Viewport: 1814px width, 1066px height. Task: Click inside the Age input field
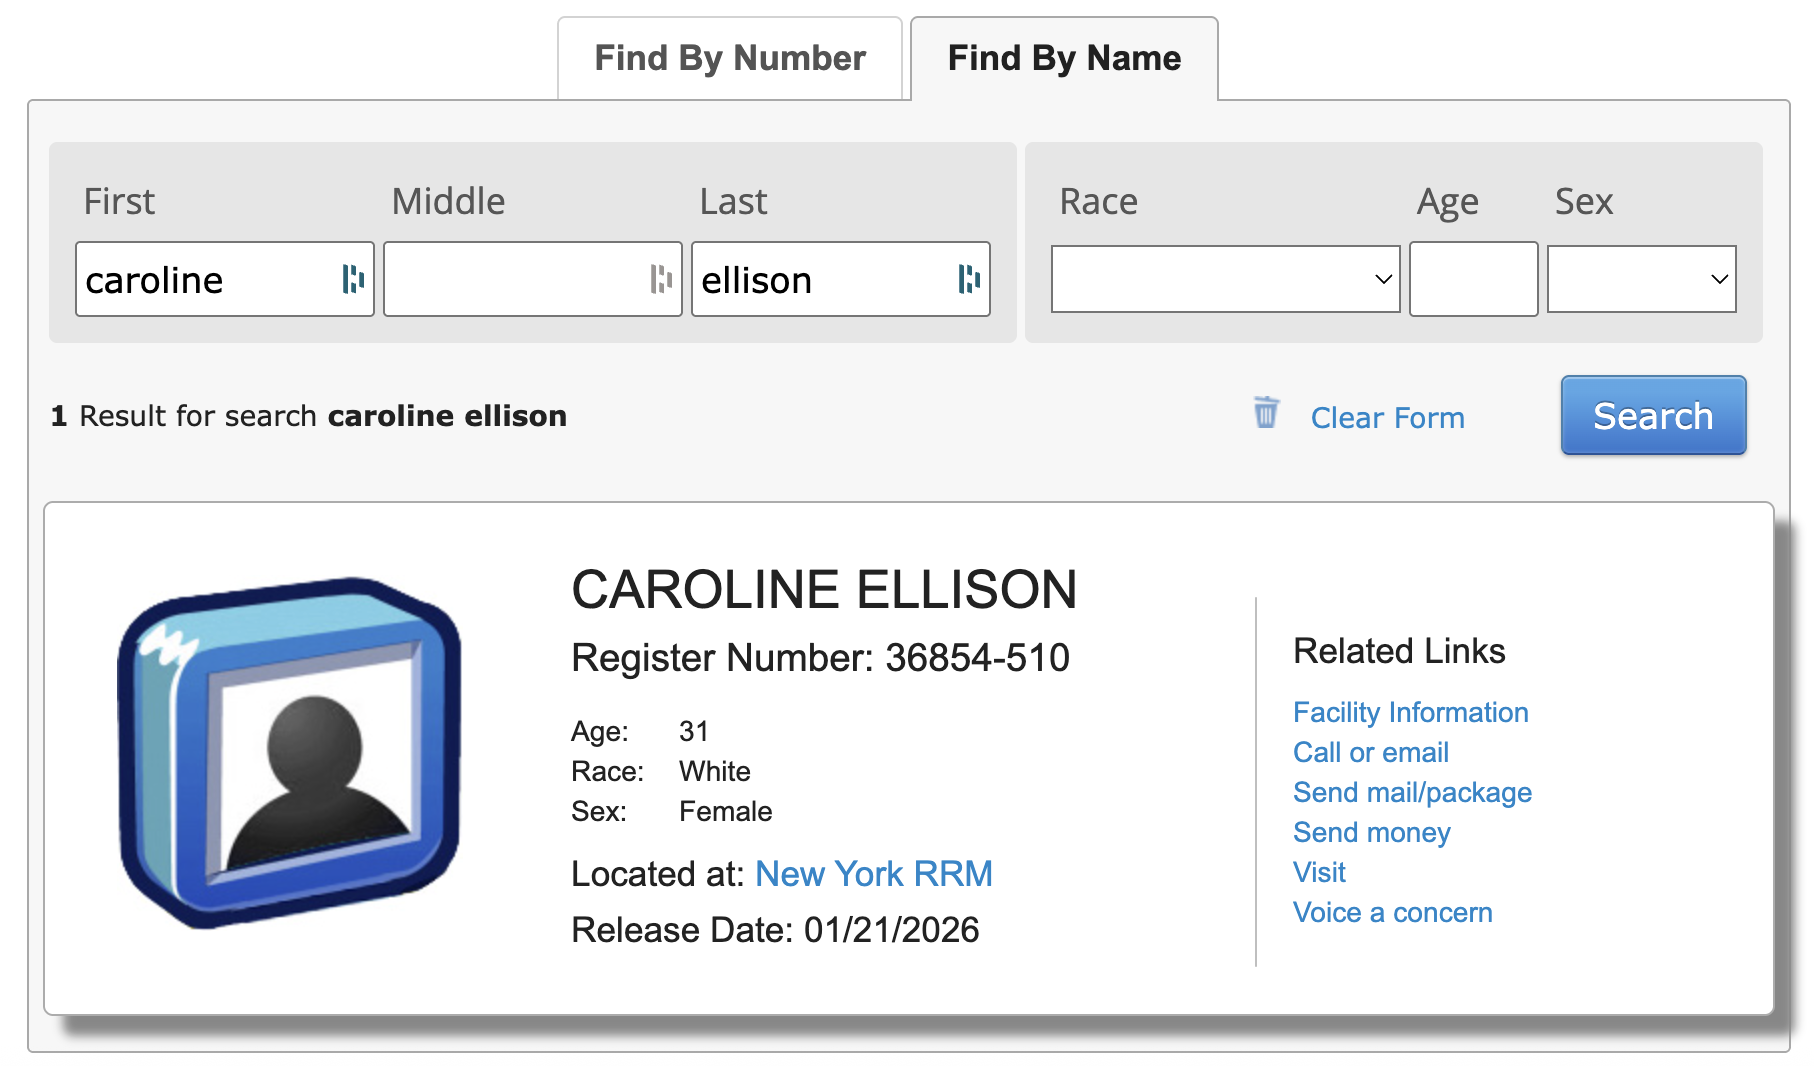coord(1473,279)
